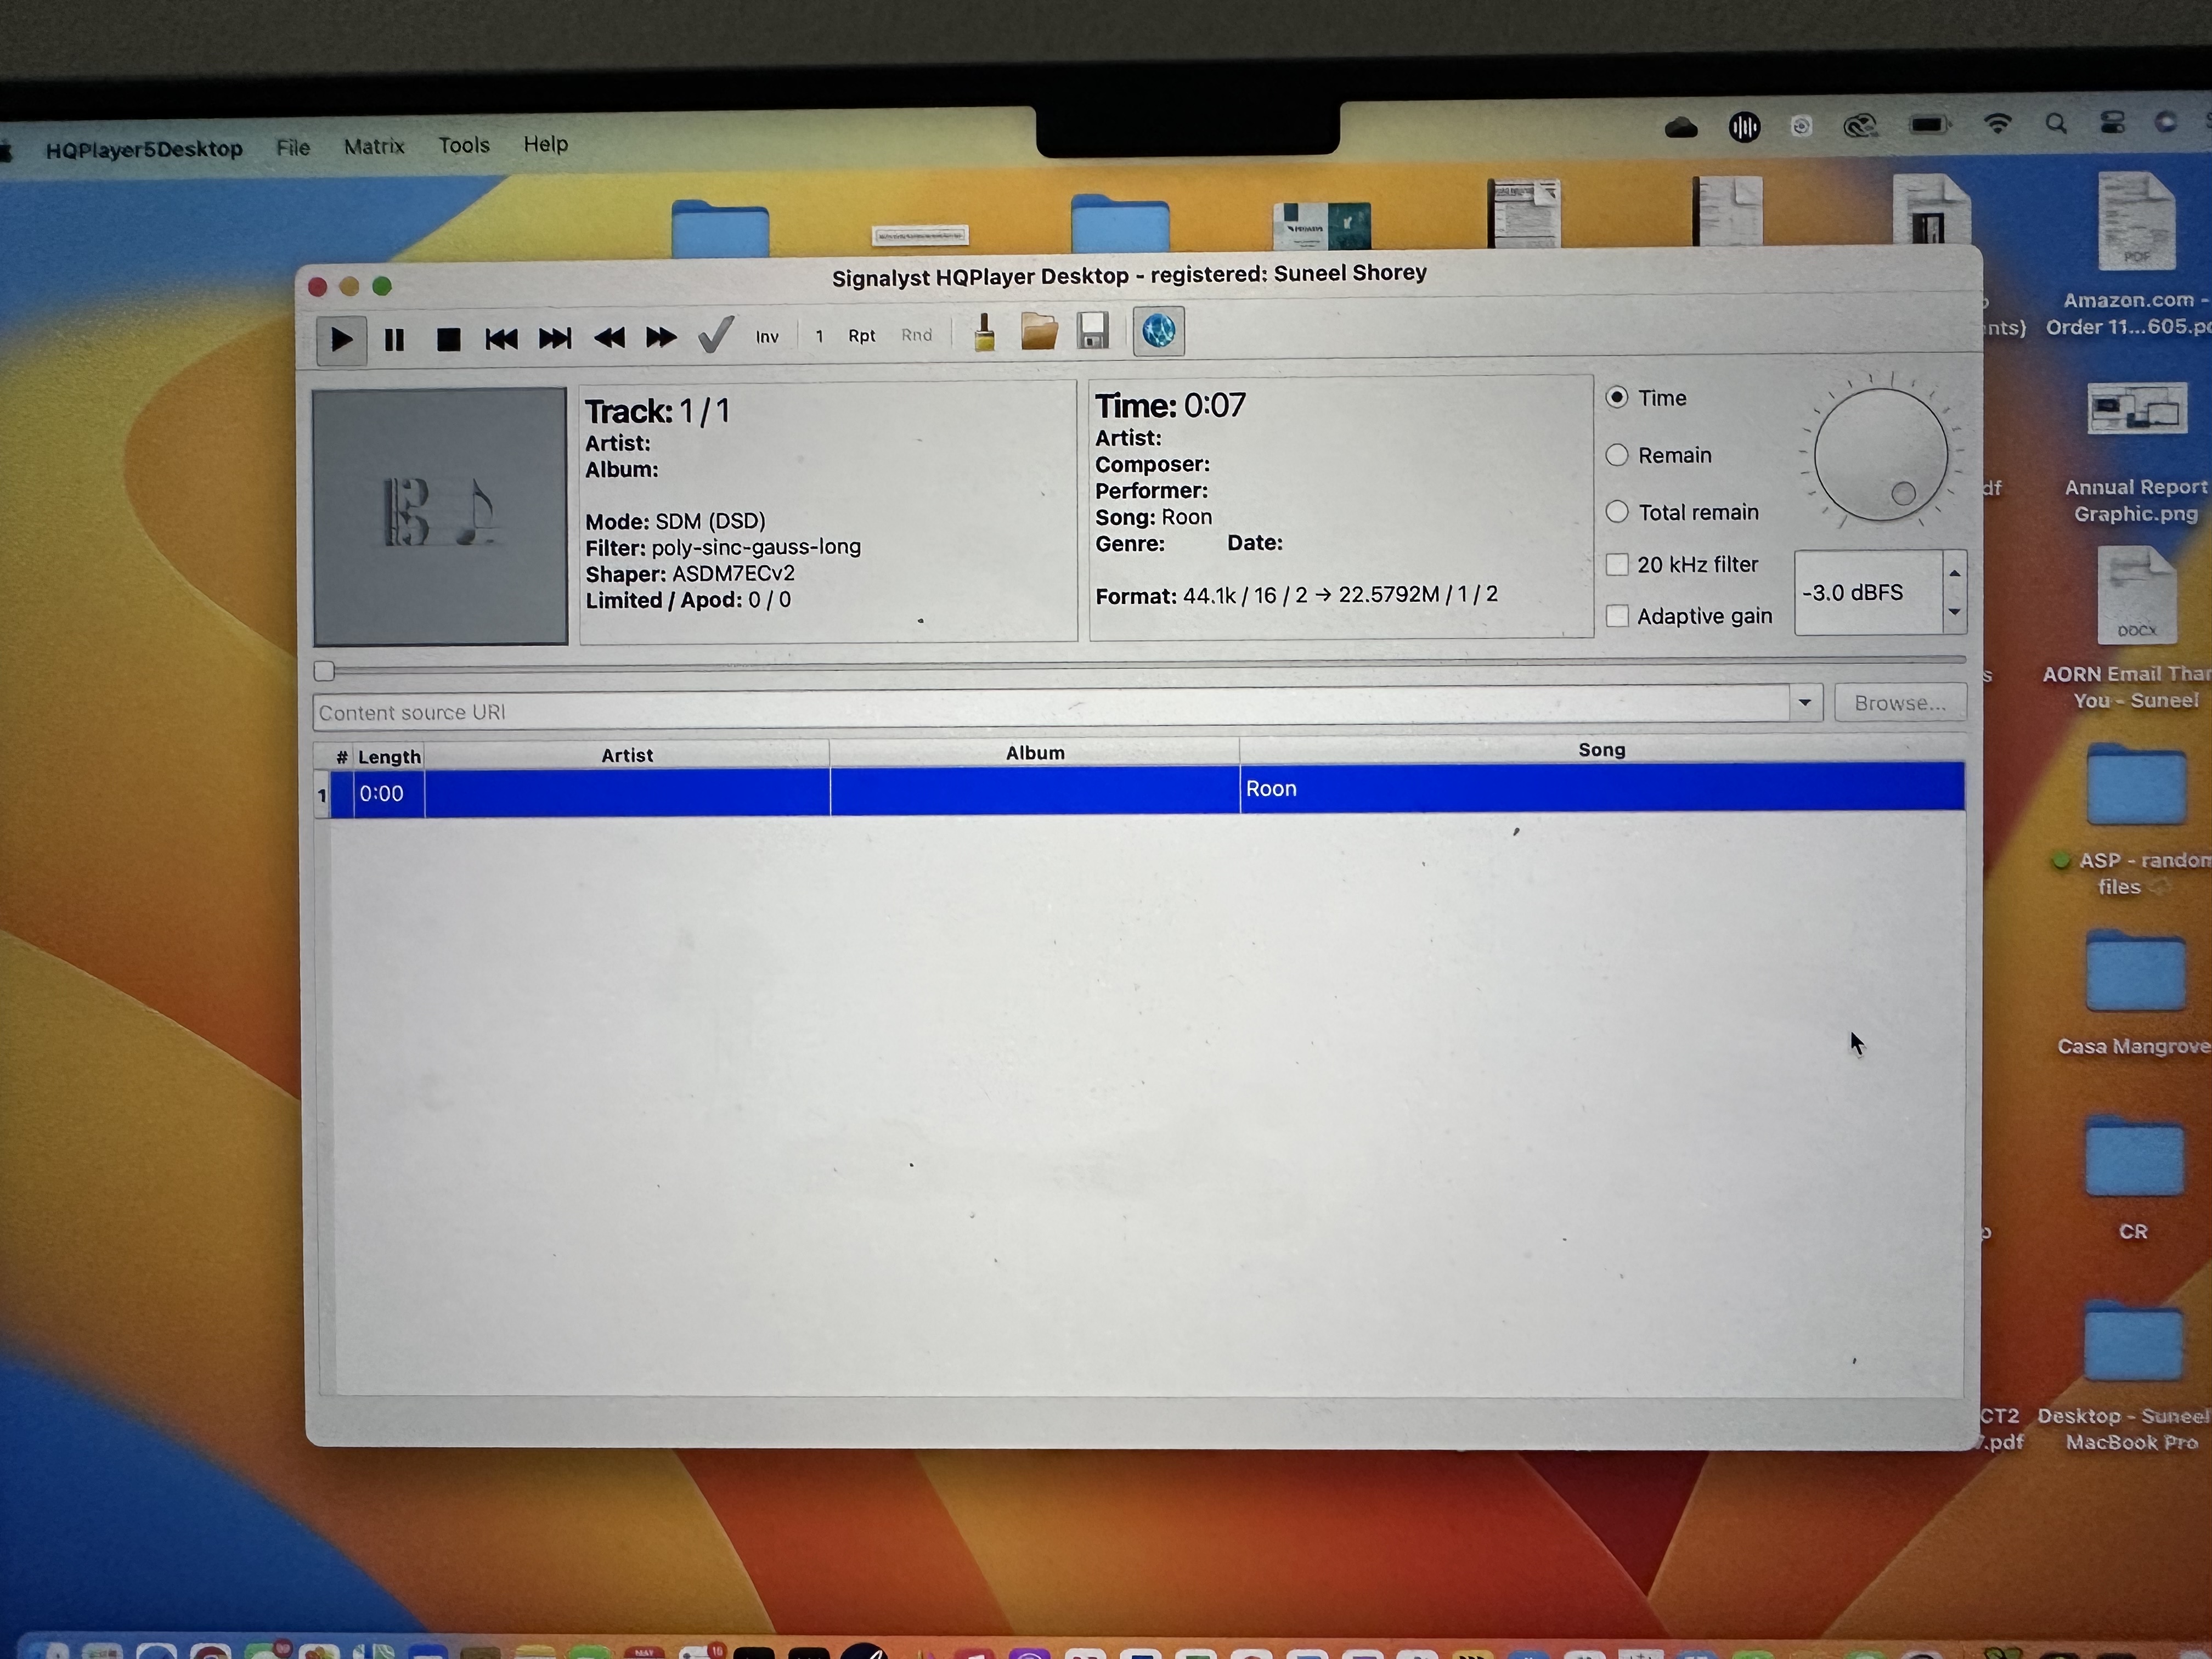Start playback with the Play button

pyautogui.click(x=341, y=340)
